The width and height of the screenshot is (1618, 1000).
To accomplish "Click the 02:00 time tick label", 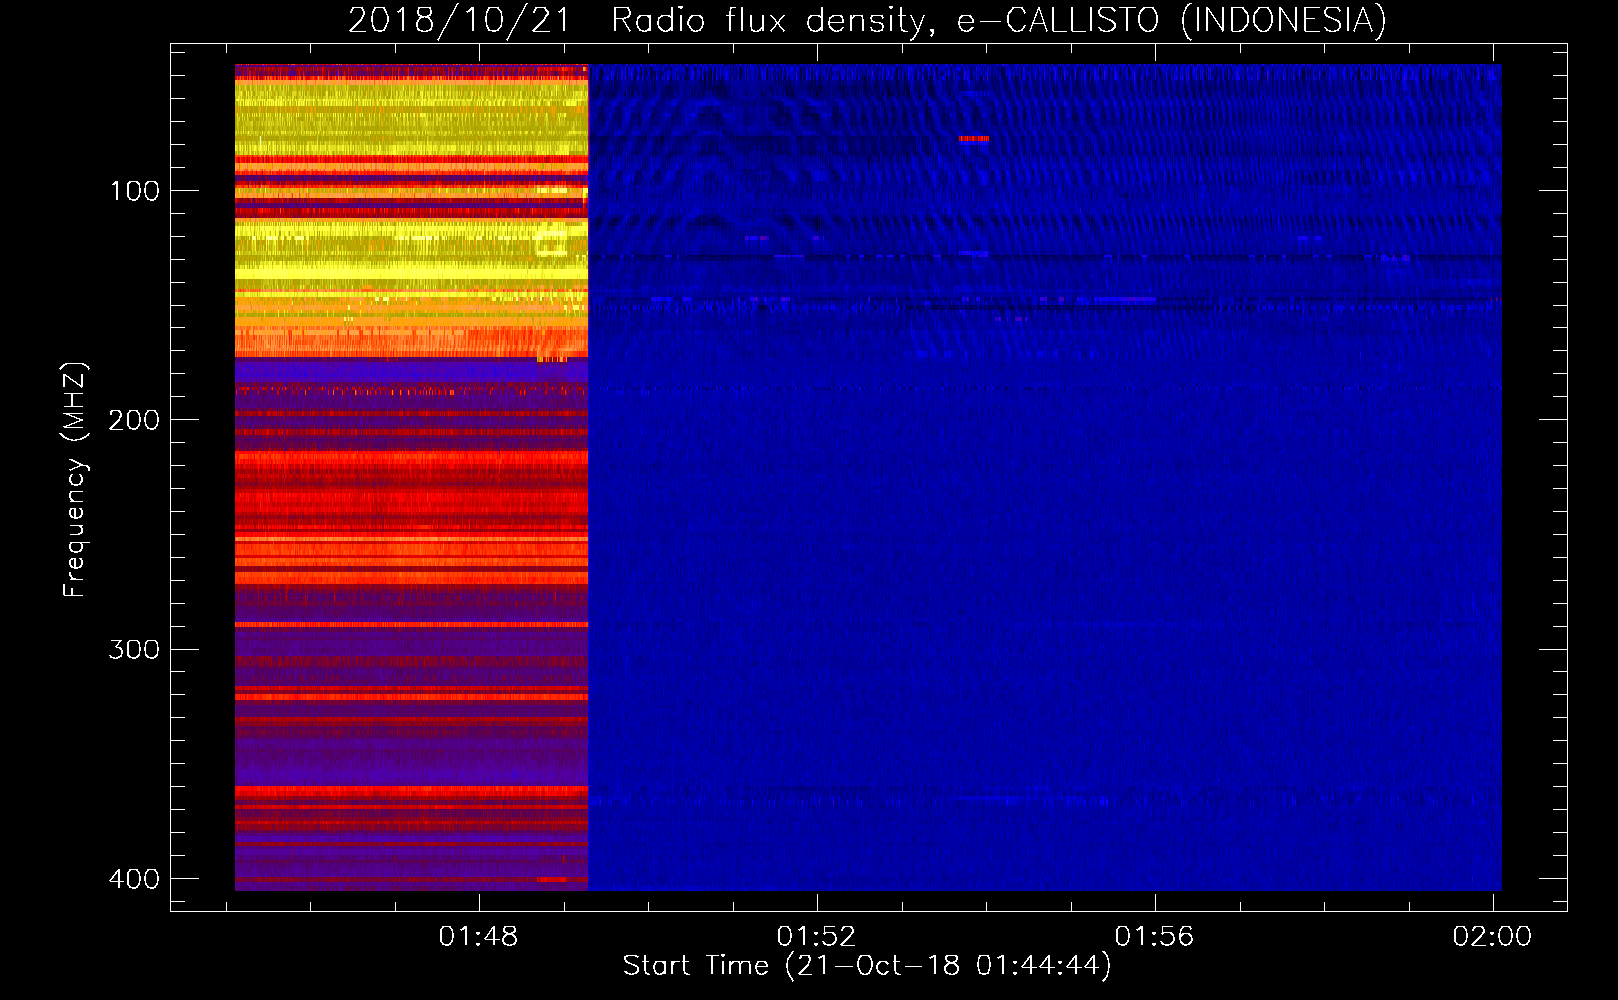I will pyautogui.click(x=1492, y=936).
